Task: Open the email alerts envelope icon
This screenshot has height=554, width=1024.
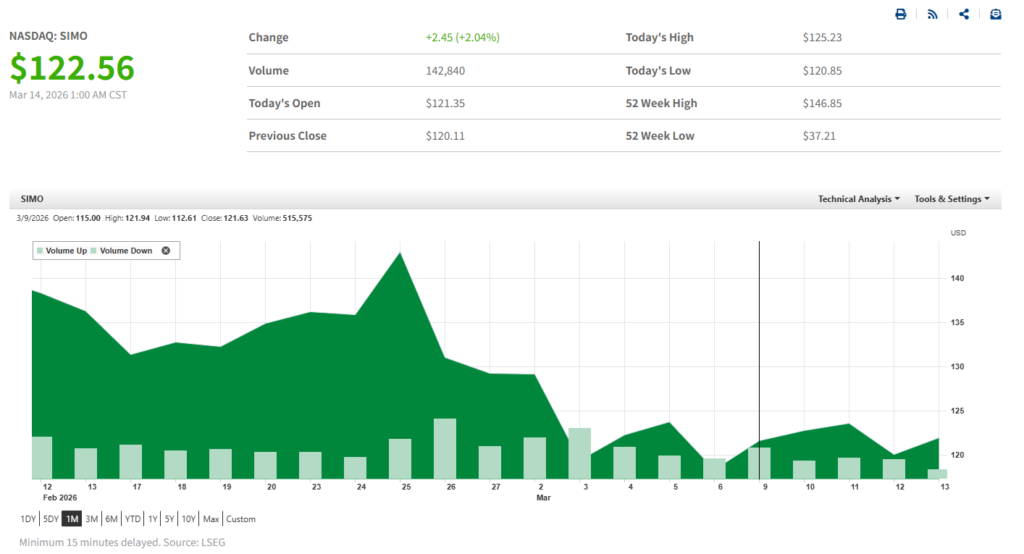Action: (x=995, y=14)
